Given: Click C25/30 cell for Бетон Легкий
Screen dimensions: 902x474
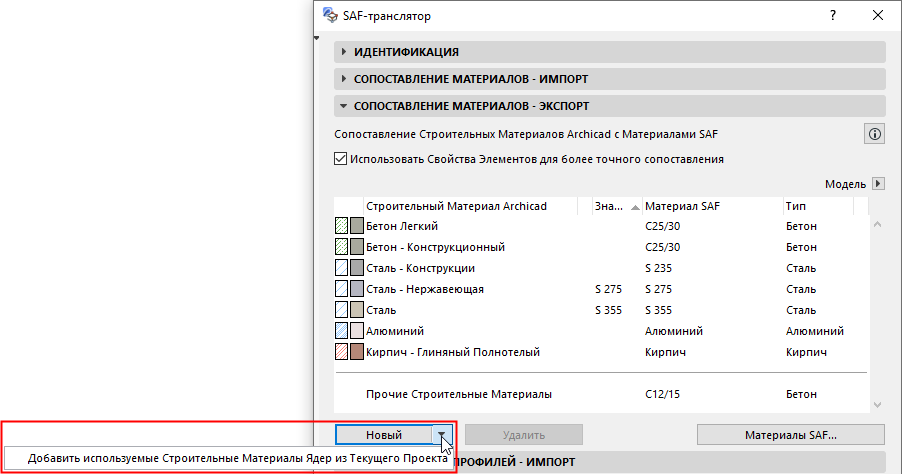Looking at the screenshot, I should click(663, 226).
